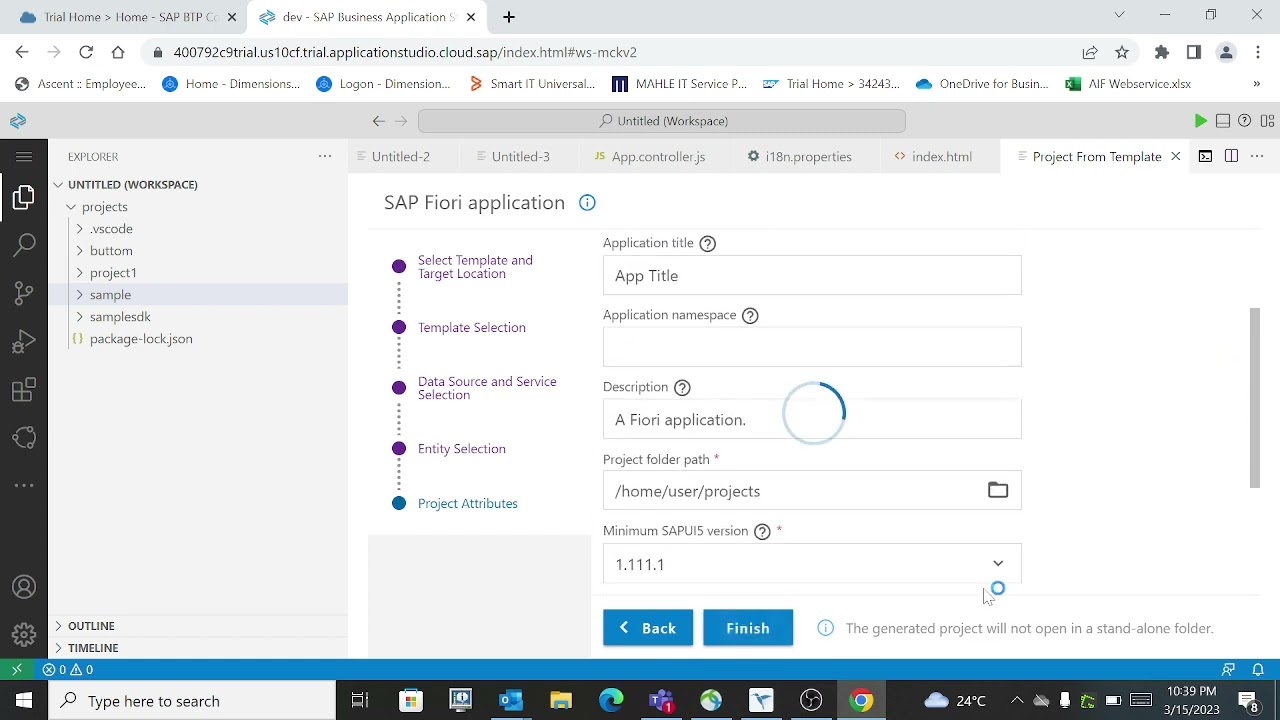Switch to the index.html tab
Screen dimensions: 1280x720
pyautogui.click(x=941, y=157)
